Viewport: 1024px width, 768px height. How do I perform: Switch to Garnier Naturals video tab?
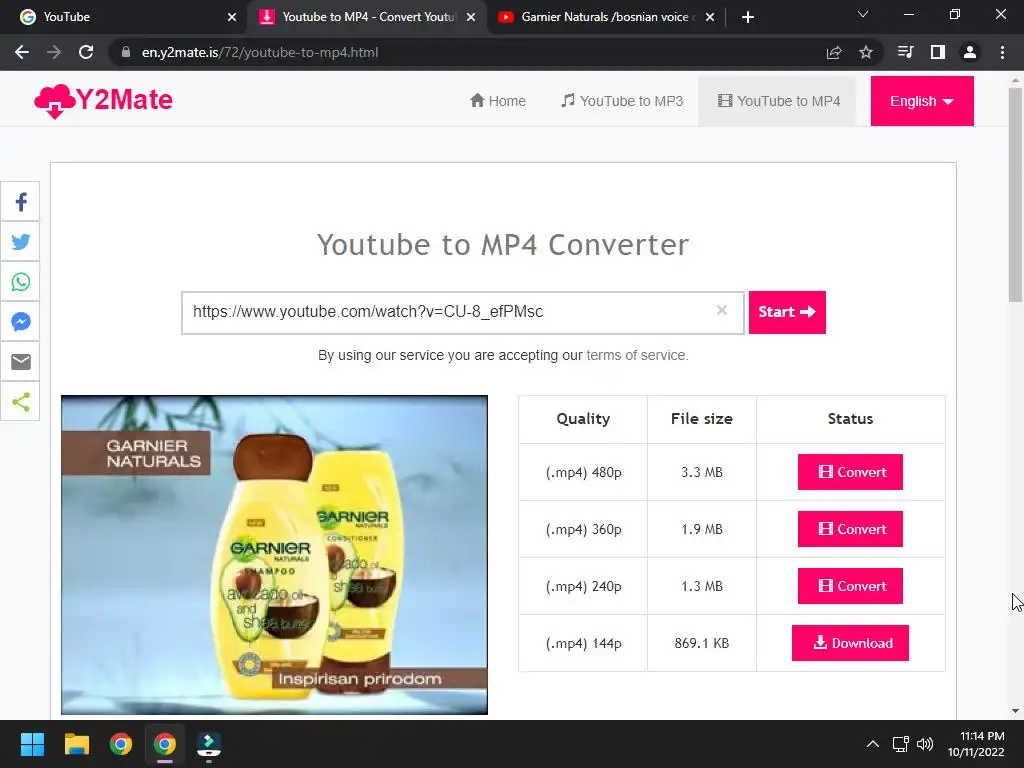point(606,17)
